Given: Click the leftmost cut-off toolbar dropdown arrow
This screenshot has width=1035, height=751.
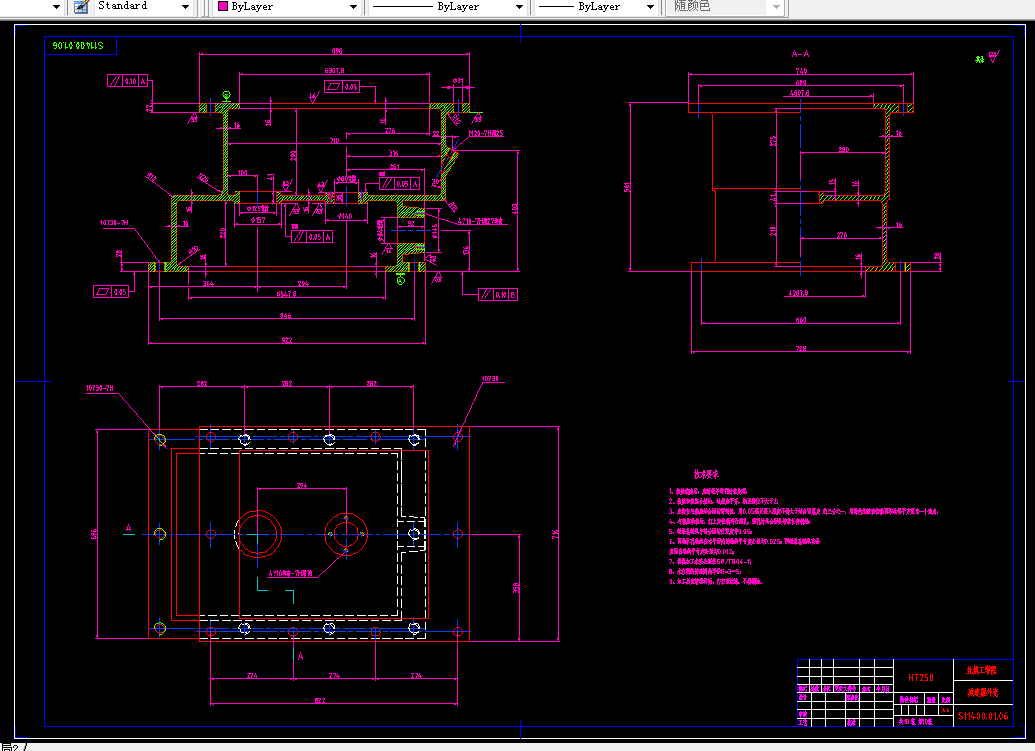Looking at the screenshot, I should point(56,7).
